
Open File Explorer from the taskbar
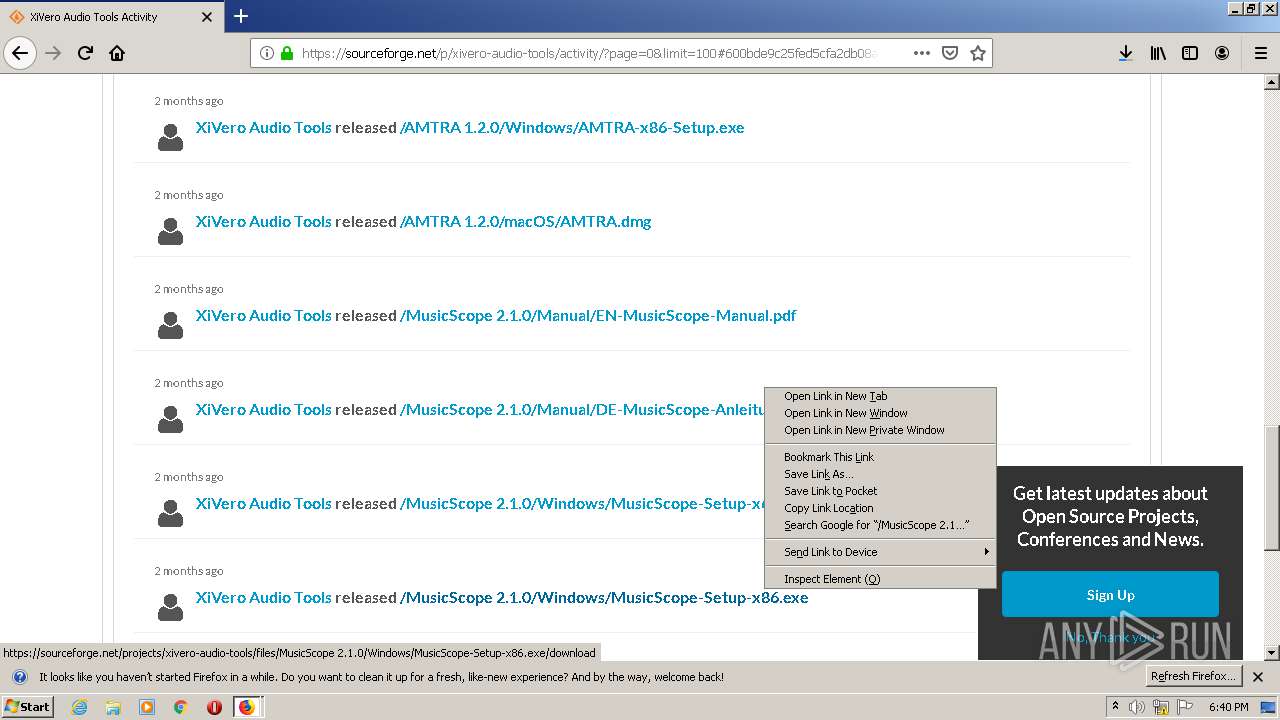tap(113, 707)
